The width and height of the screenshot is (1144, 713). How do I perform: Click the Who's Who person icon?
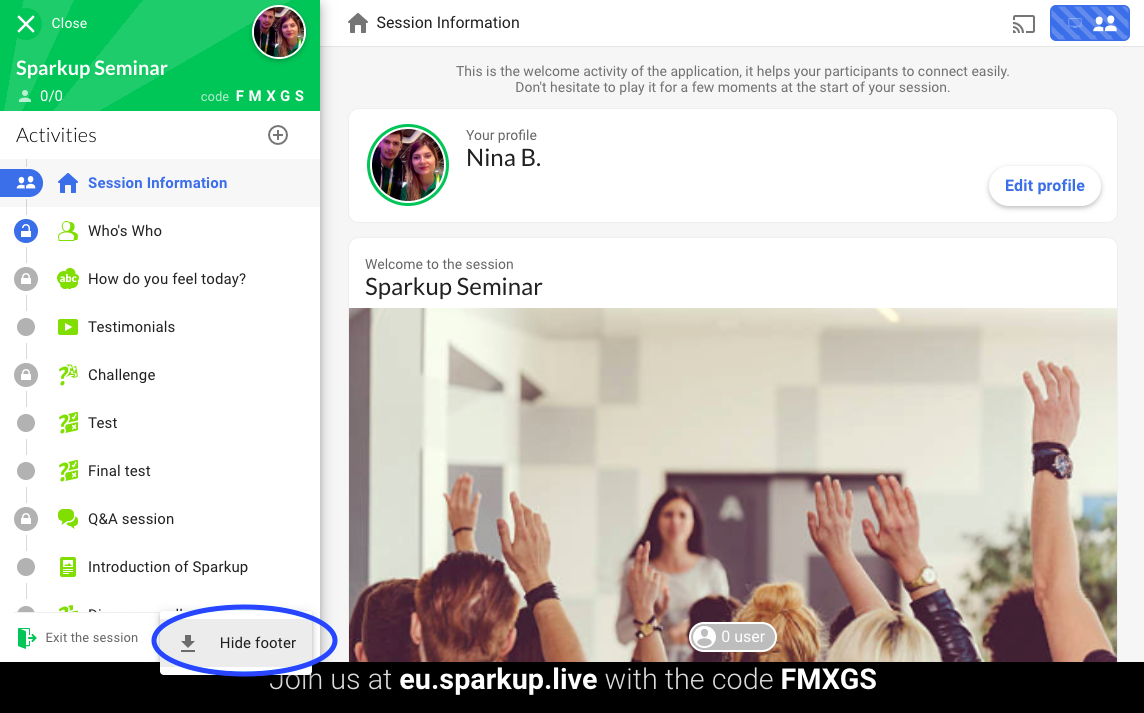tap(68, 231)
